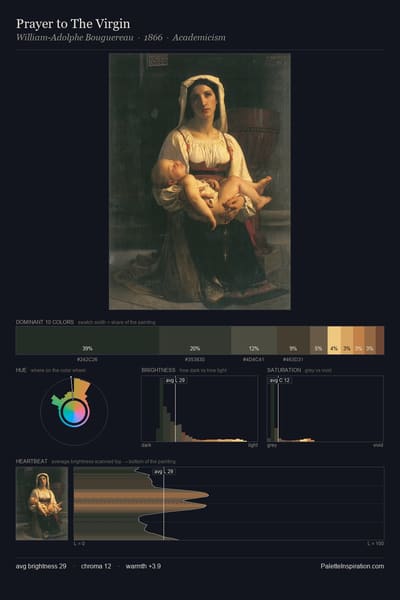Select the 9% dark brown swatch
This screenshot has width=400, height=600.
click(293, 340)
